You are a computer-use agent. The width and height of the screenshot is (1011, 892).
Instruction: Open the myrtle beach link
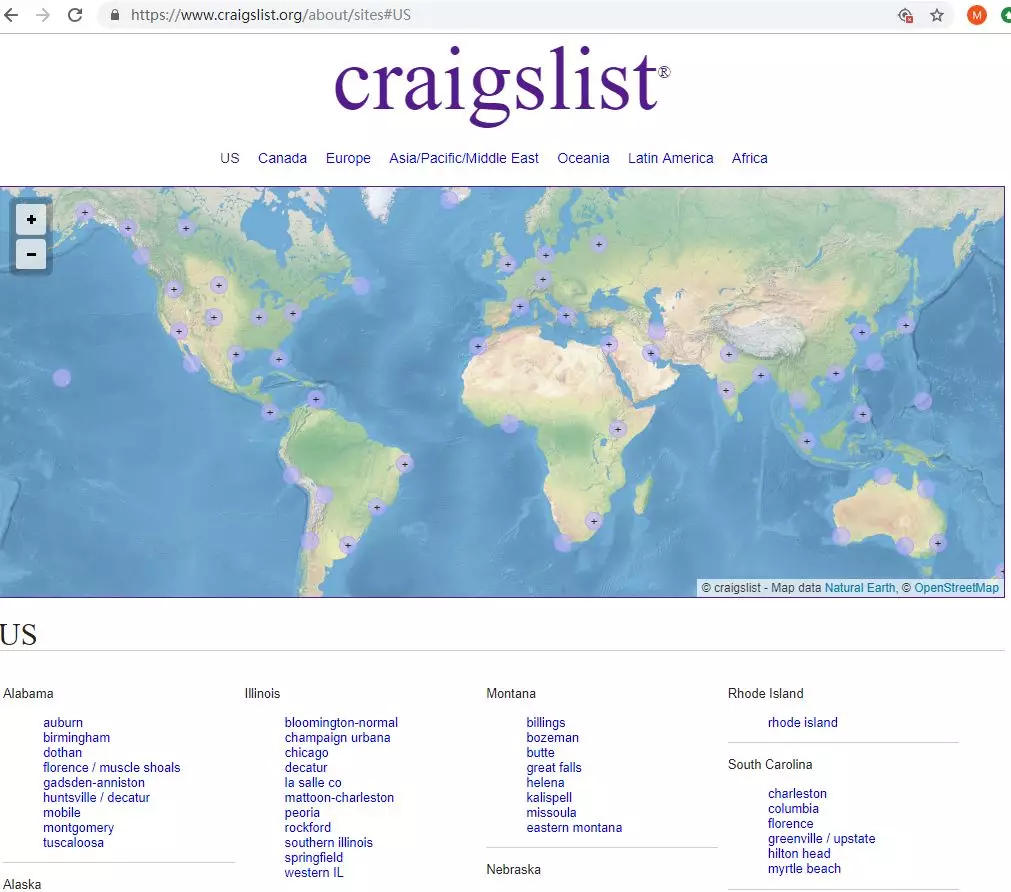[x=804, y=869]
